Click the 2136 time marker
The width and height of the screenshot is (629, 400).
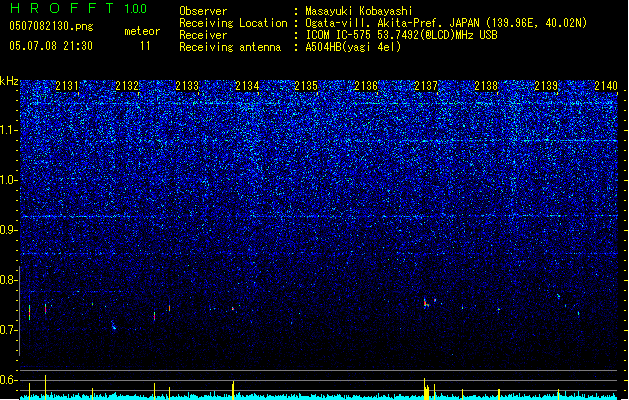pos(366,86)
